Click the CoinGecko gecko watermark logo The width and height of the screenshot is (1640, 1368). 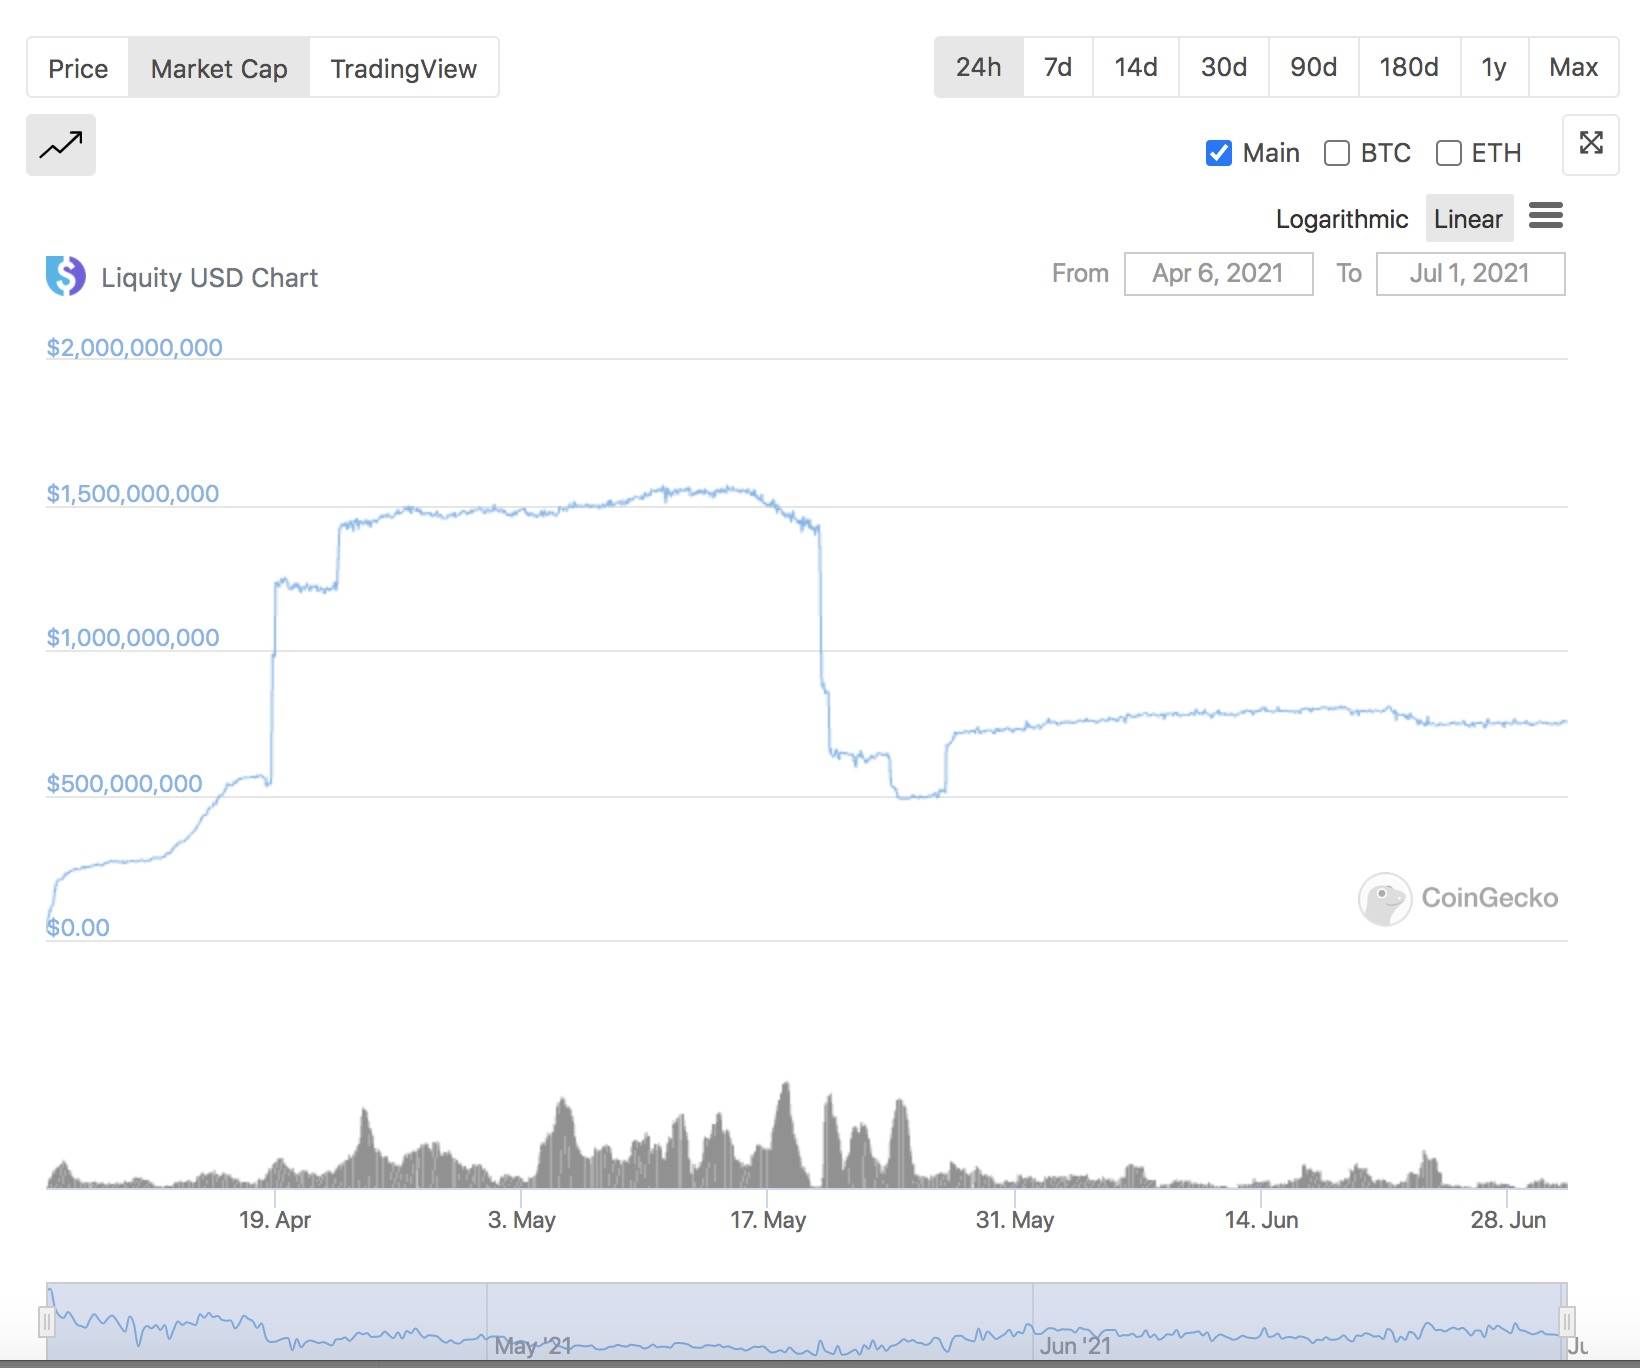coord(1385,898)
